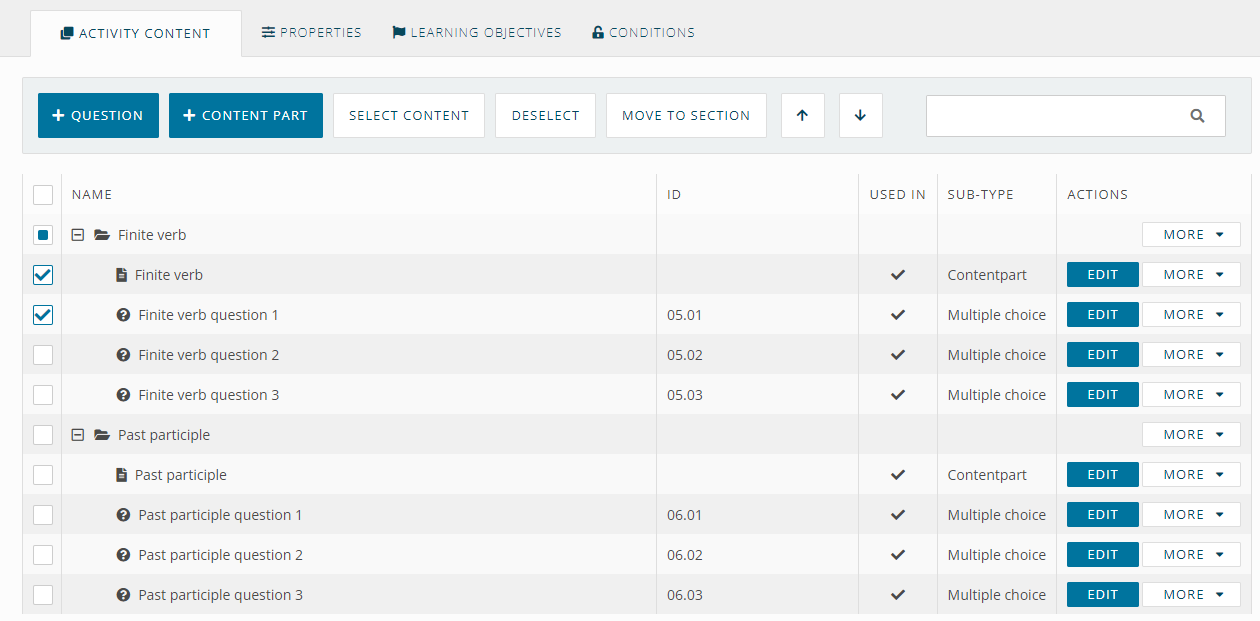Check Past participle question 3 checkbox
Screen dimensions: 1260x621
click(43, 595)
